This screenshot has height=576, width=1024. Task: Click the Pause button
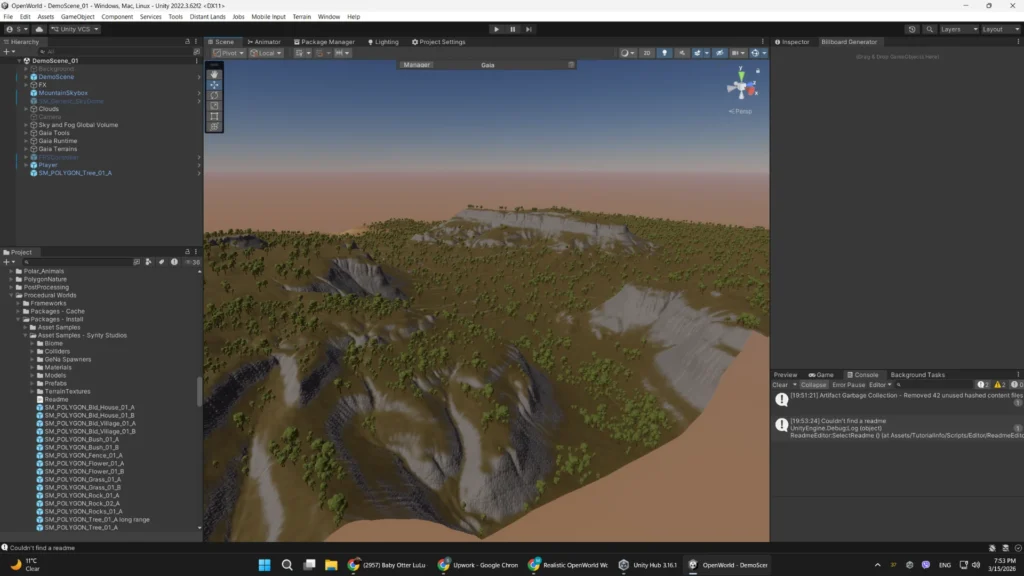pos(513,29)
